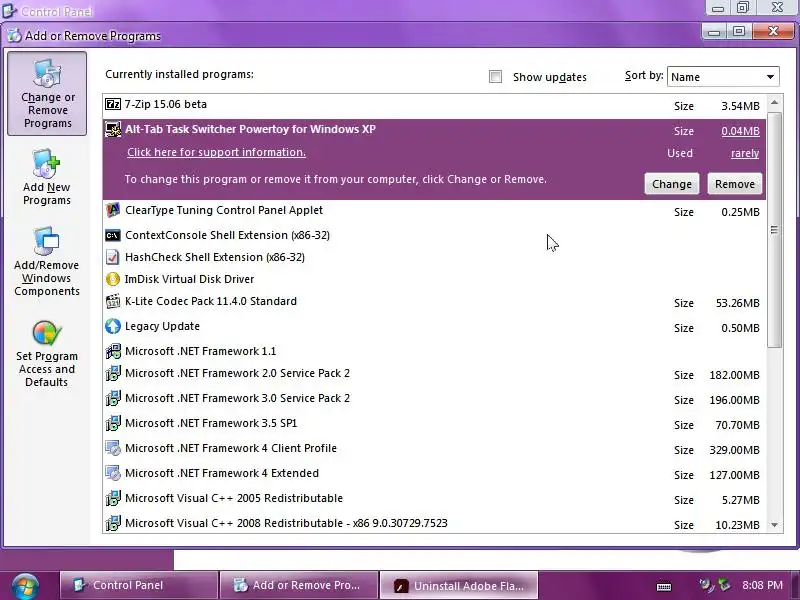Click the 329.00MB size value

(x=734, y=450)
